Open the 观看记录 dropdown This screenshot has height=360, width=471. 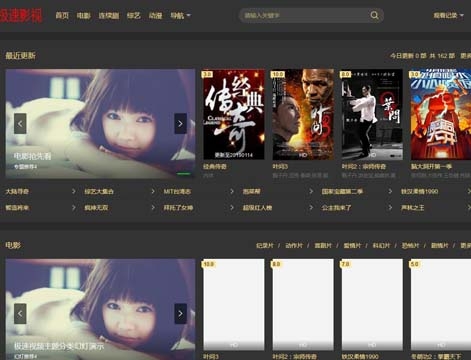[x=448, y=15]
